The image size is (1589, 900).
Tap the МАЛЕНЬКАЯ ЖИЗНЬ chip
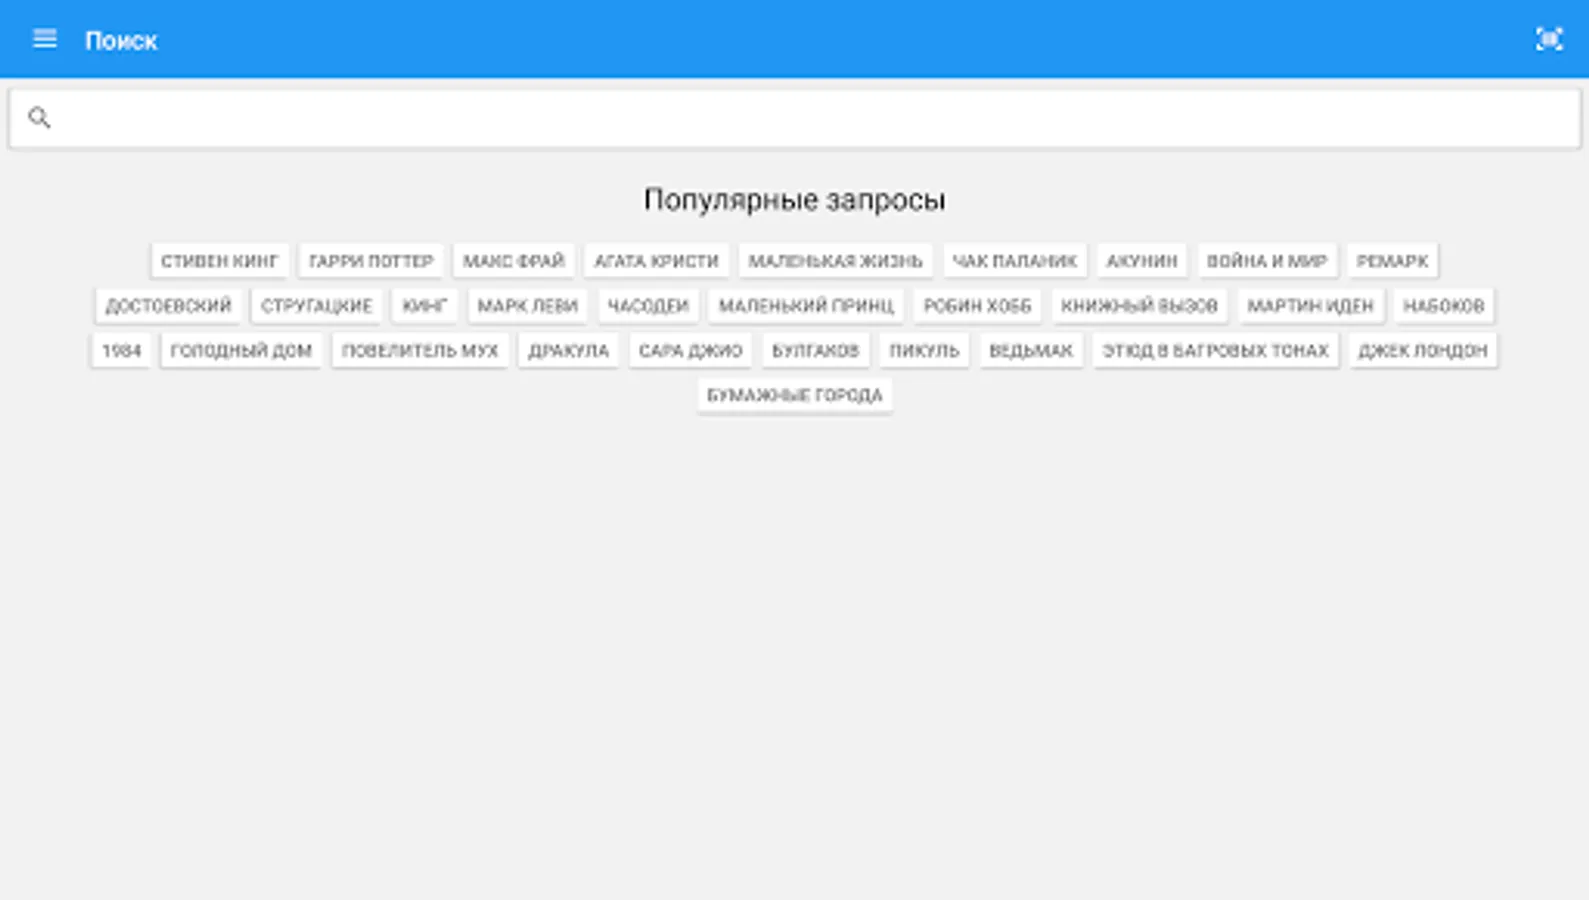click(836, 261)
